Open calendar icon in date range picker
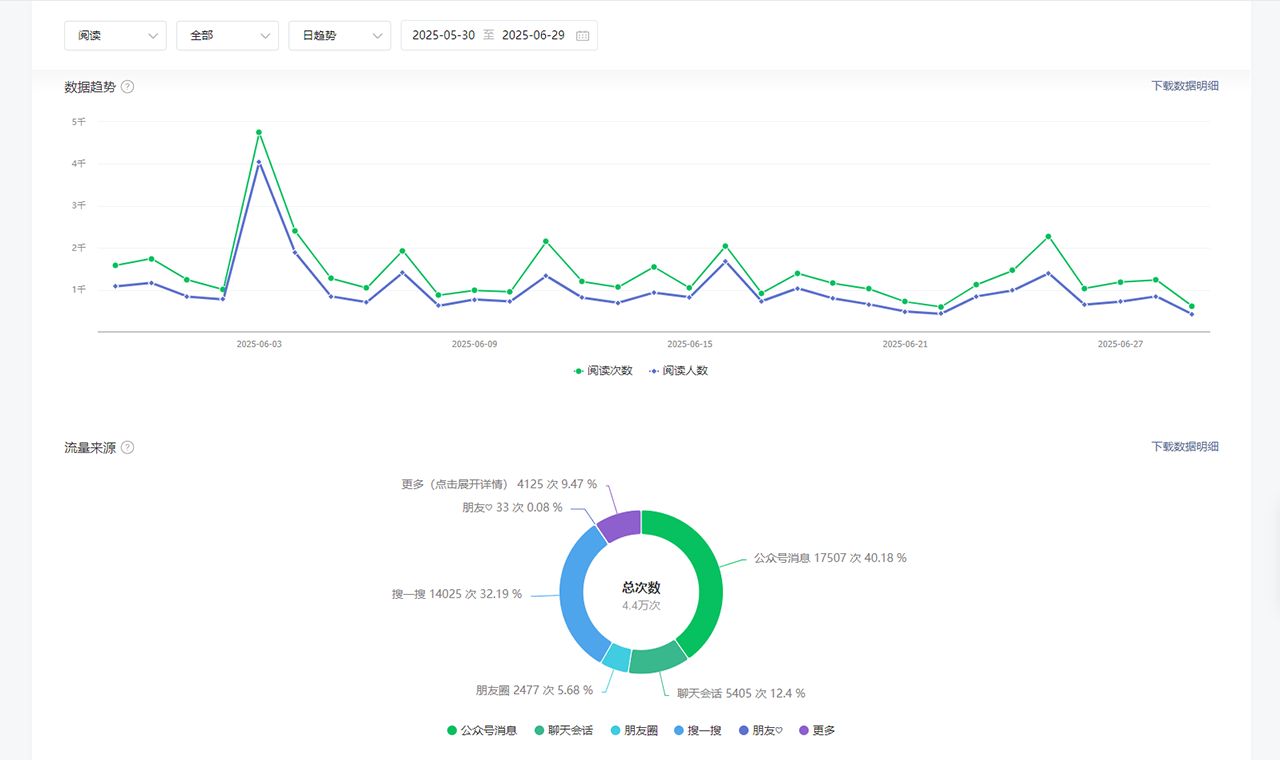This screenshot has width=1280, height=760. [x=582, y=36]
